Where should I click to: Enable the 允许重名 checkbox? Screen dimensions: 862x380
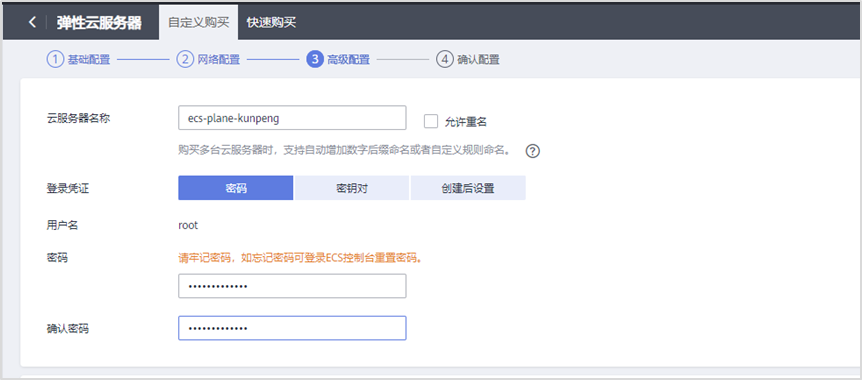(x=431, y=121)
